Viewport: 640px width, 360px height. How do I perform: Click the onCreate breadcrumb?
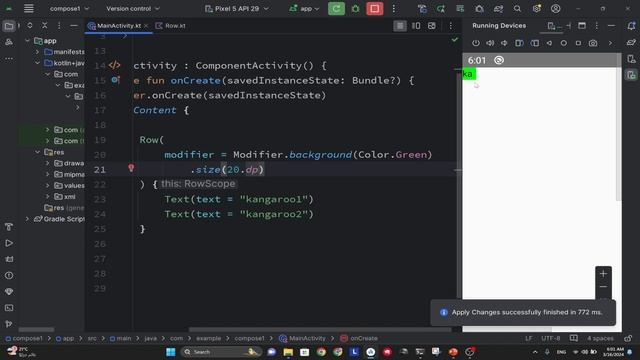coord(359,338)
